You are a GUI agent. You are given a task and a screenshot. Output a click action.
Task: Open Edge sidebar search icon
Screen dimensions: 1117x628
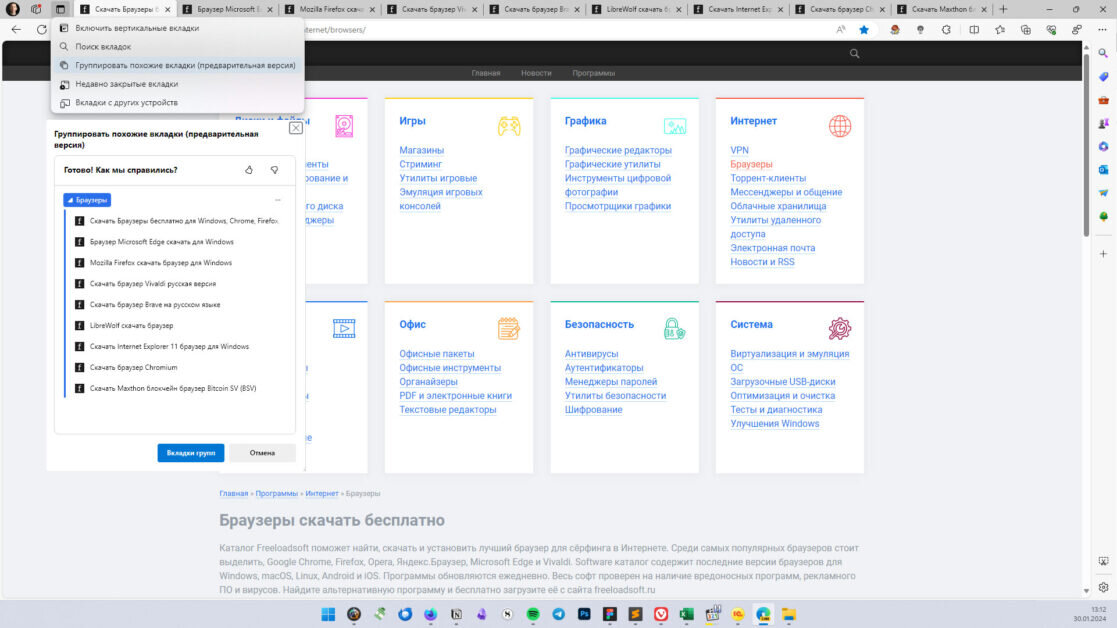point(1103,53)
